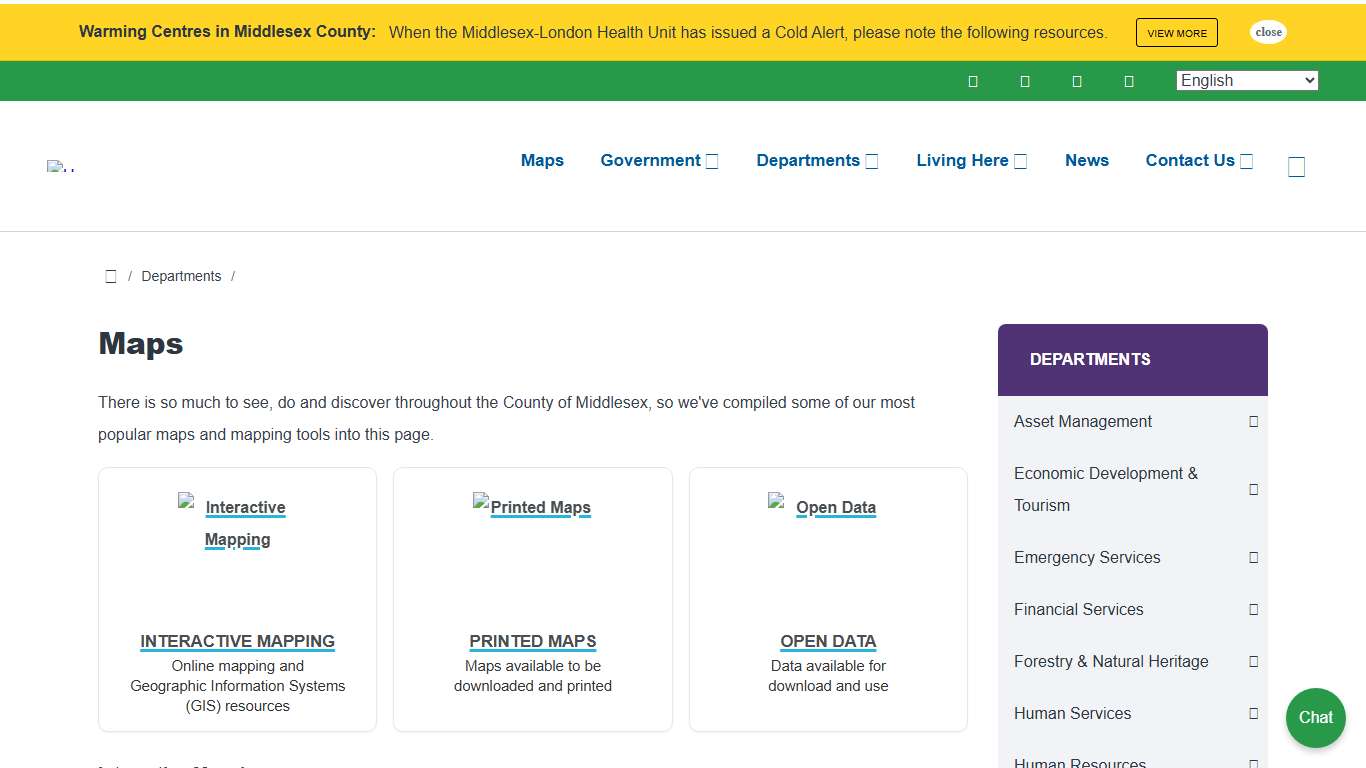Click the second social media icon in header
Viewport: 1366px width, 768px height.
coord(1025,81)
